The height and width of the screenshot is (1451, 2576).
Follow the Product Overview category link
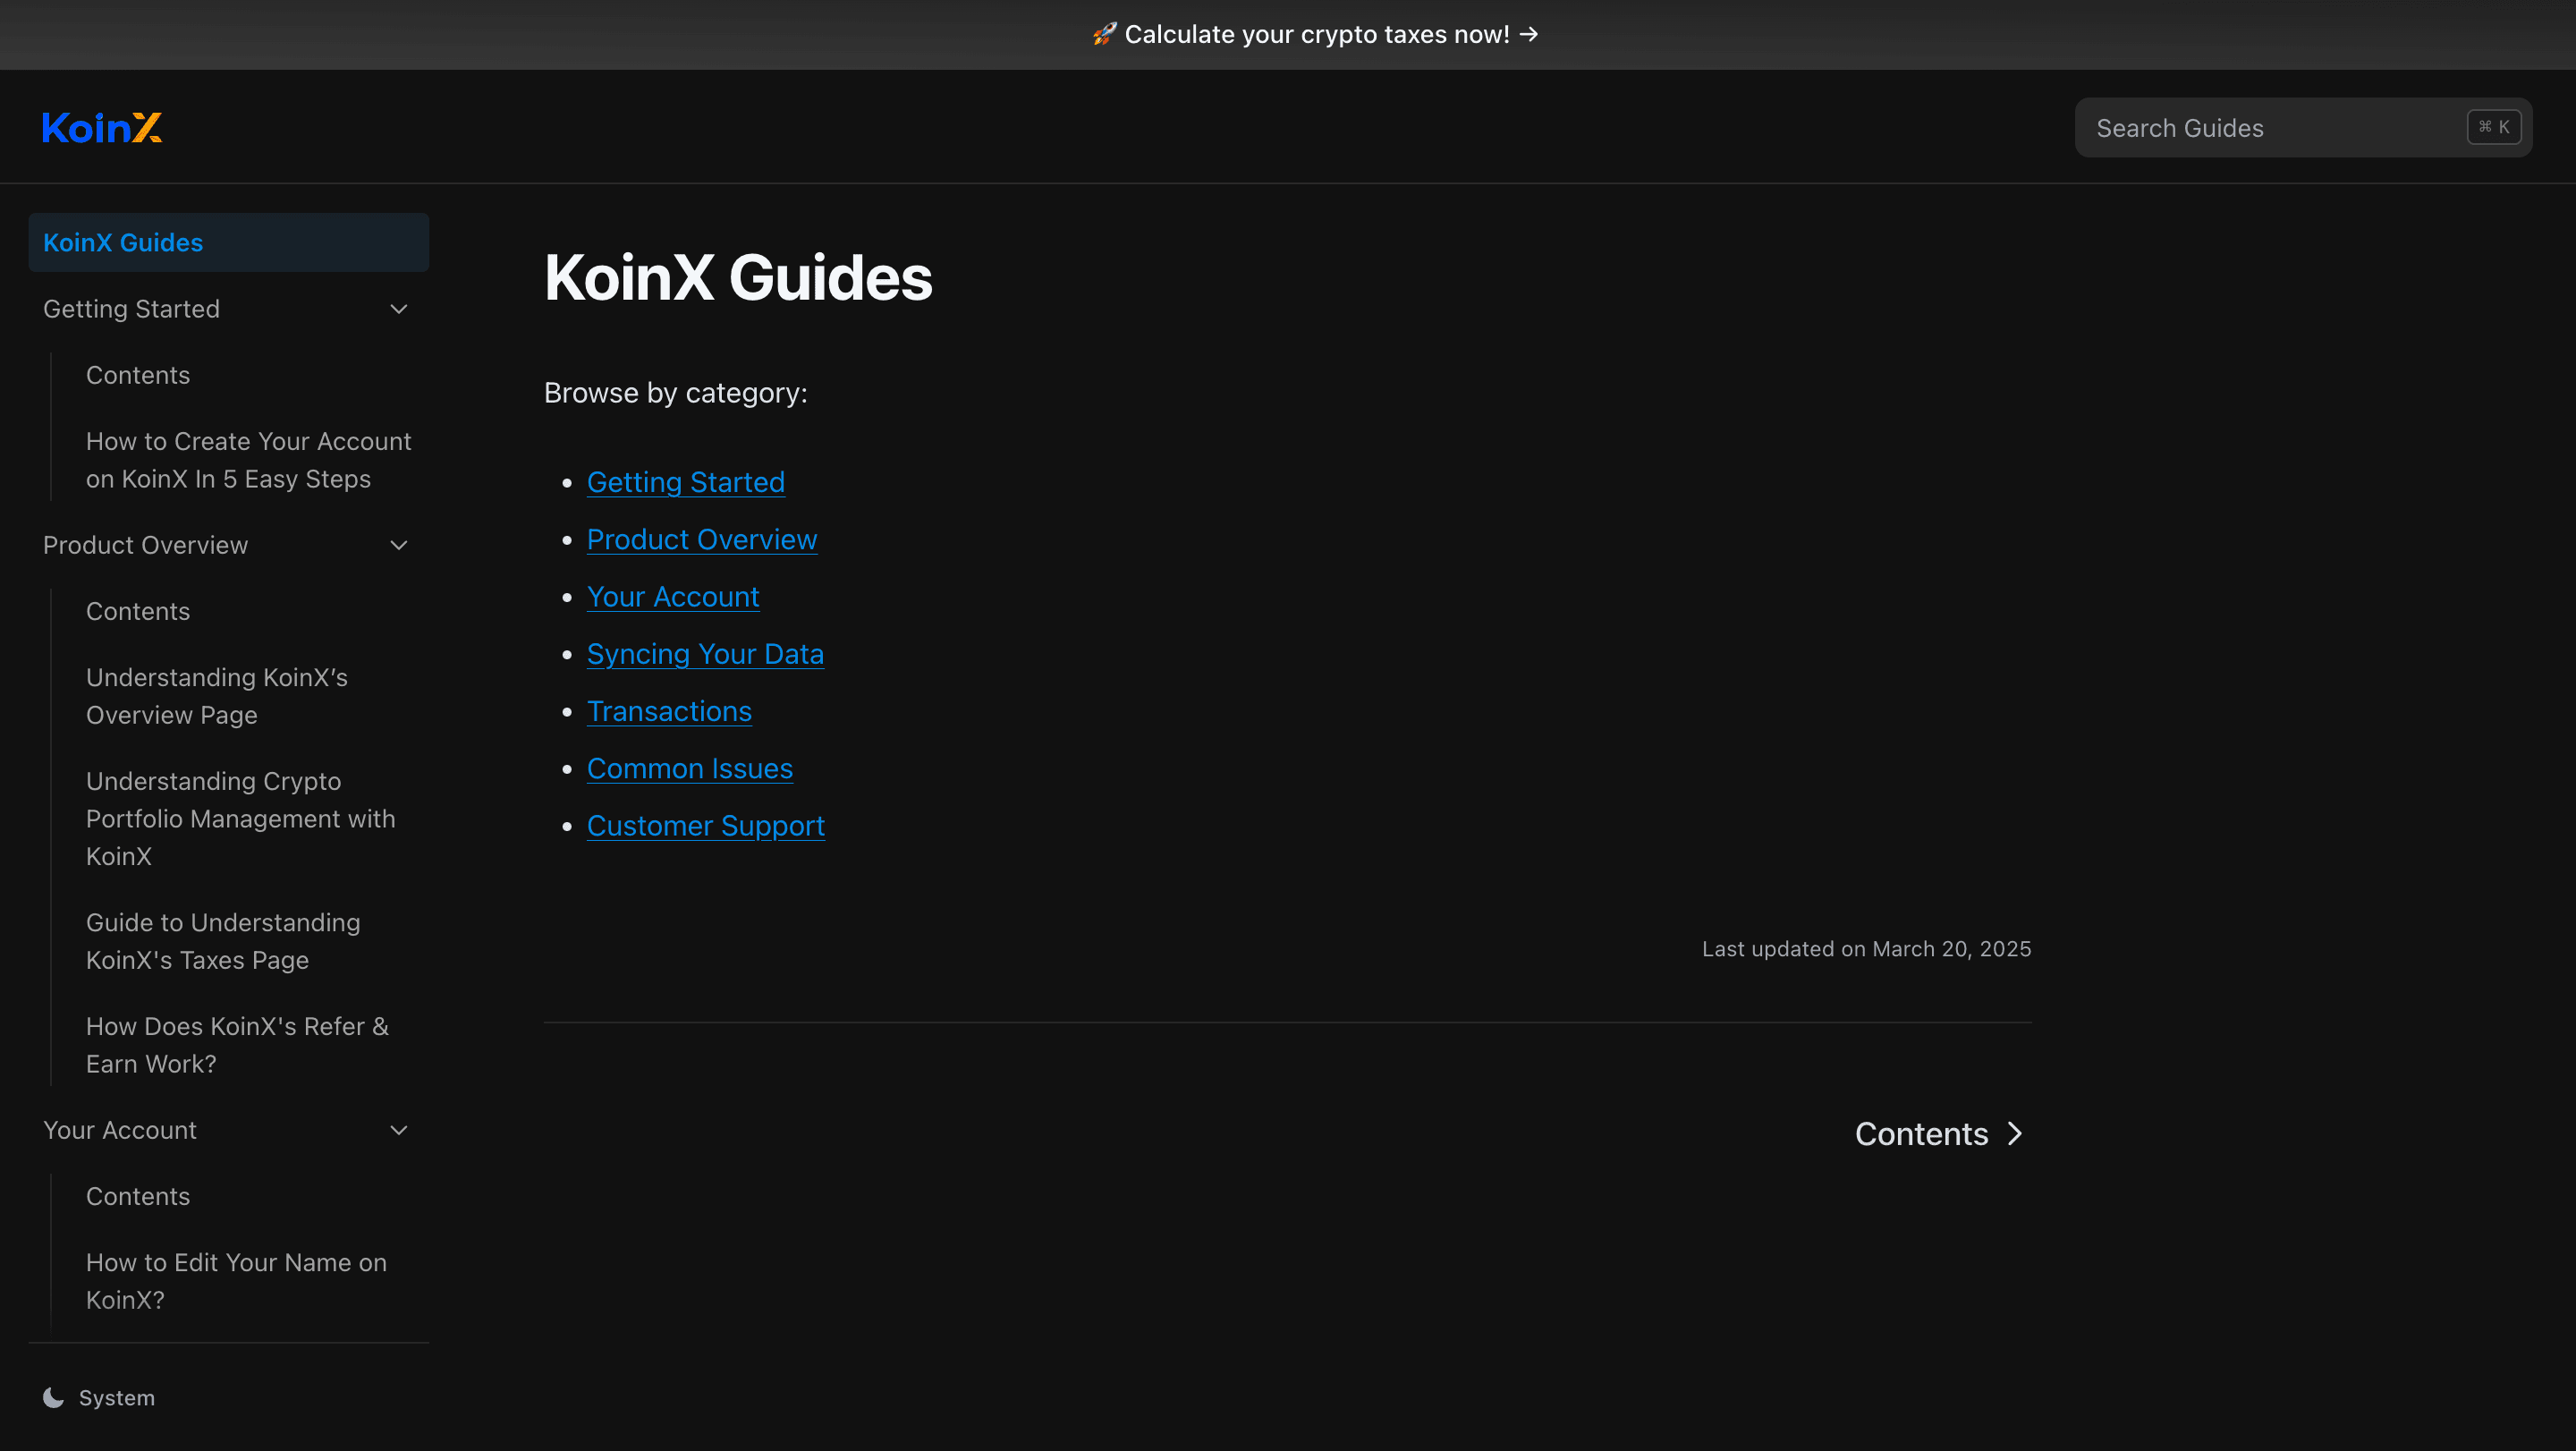tap(701, 539)
